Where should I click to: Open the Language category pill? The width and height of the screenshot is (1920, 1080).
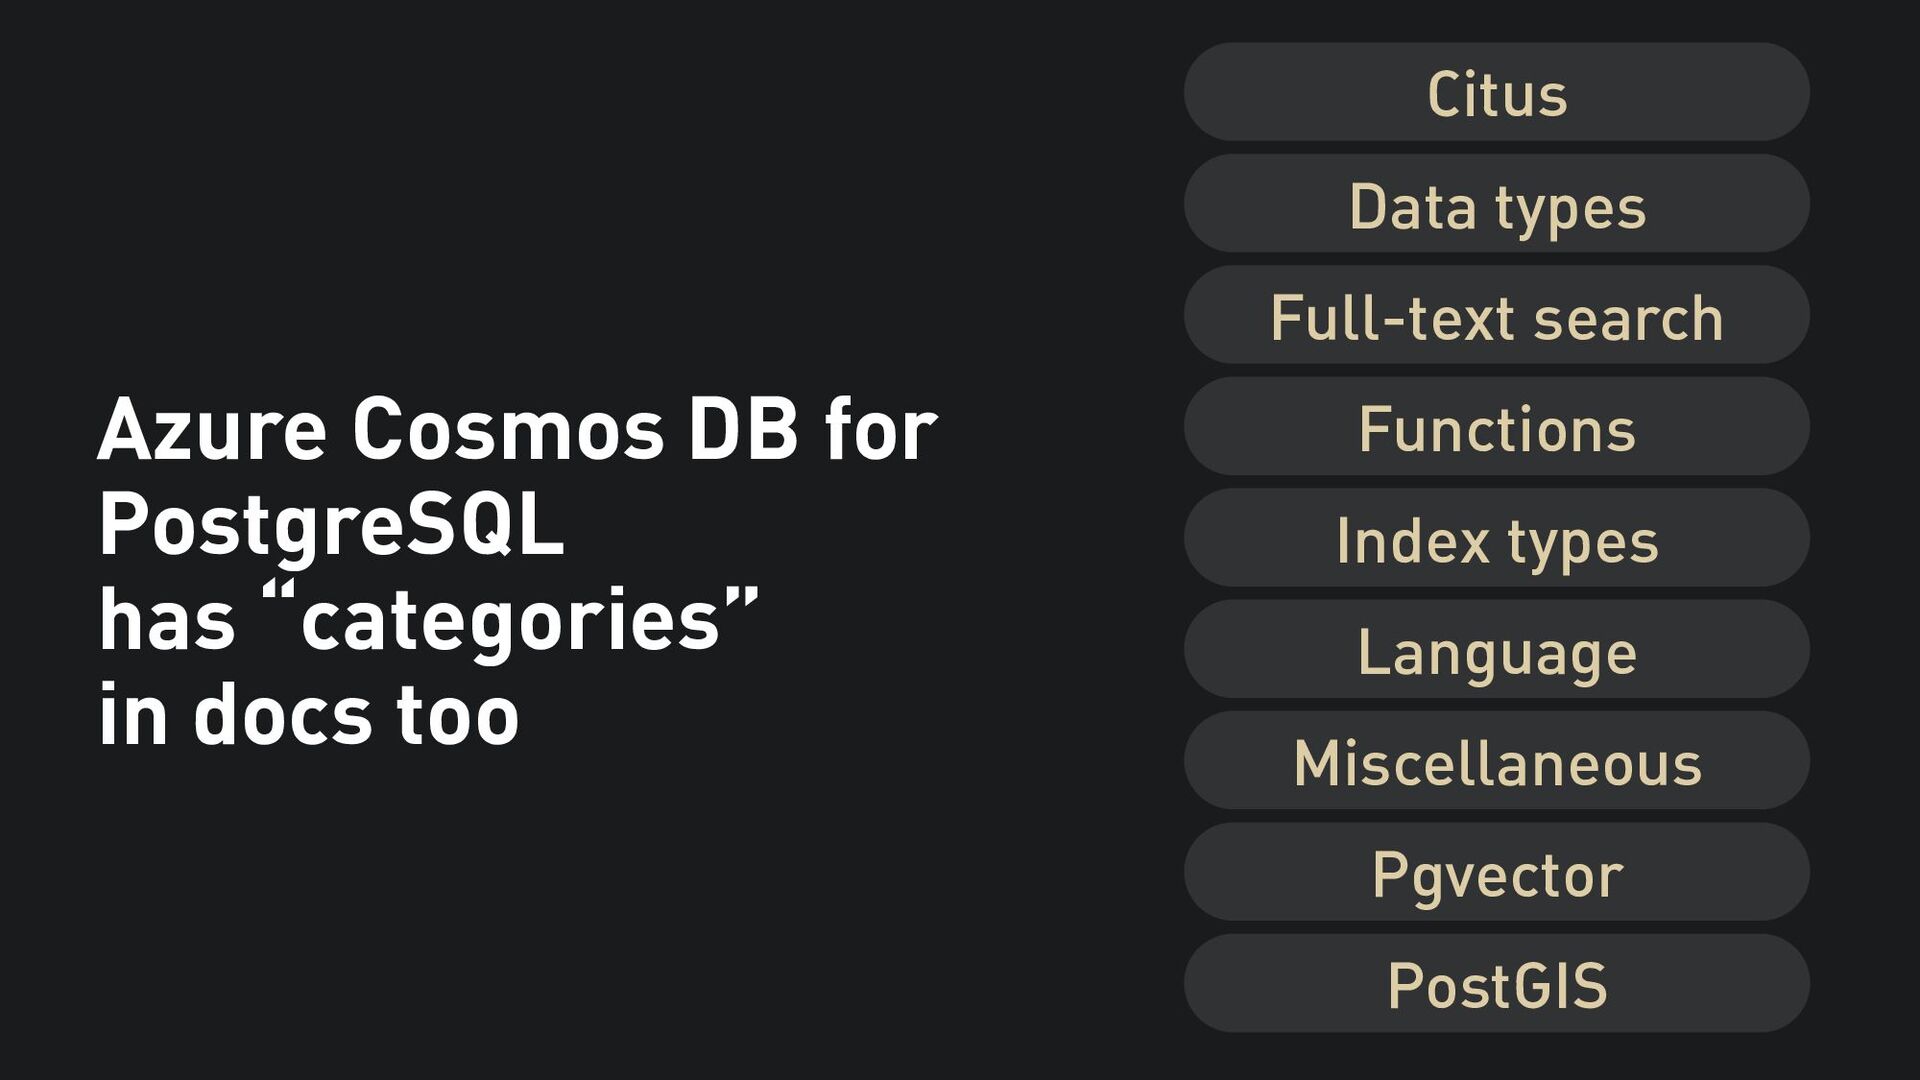click(1496, 649)
